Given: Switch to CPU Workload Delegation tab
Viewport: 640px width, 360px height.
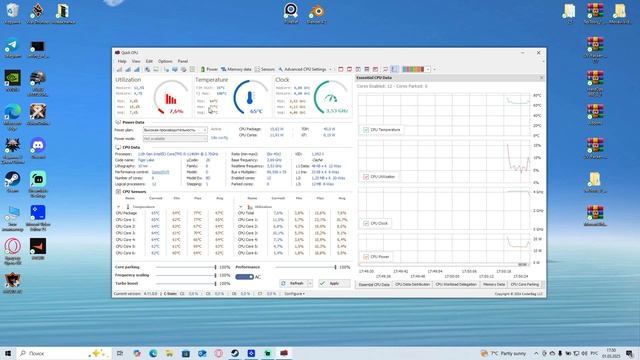Looking at the screenshot, I should click(x=456, y=284).
